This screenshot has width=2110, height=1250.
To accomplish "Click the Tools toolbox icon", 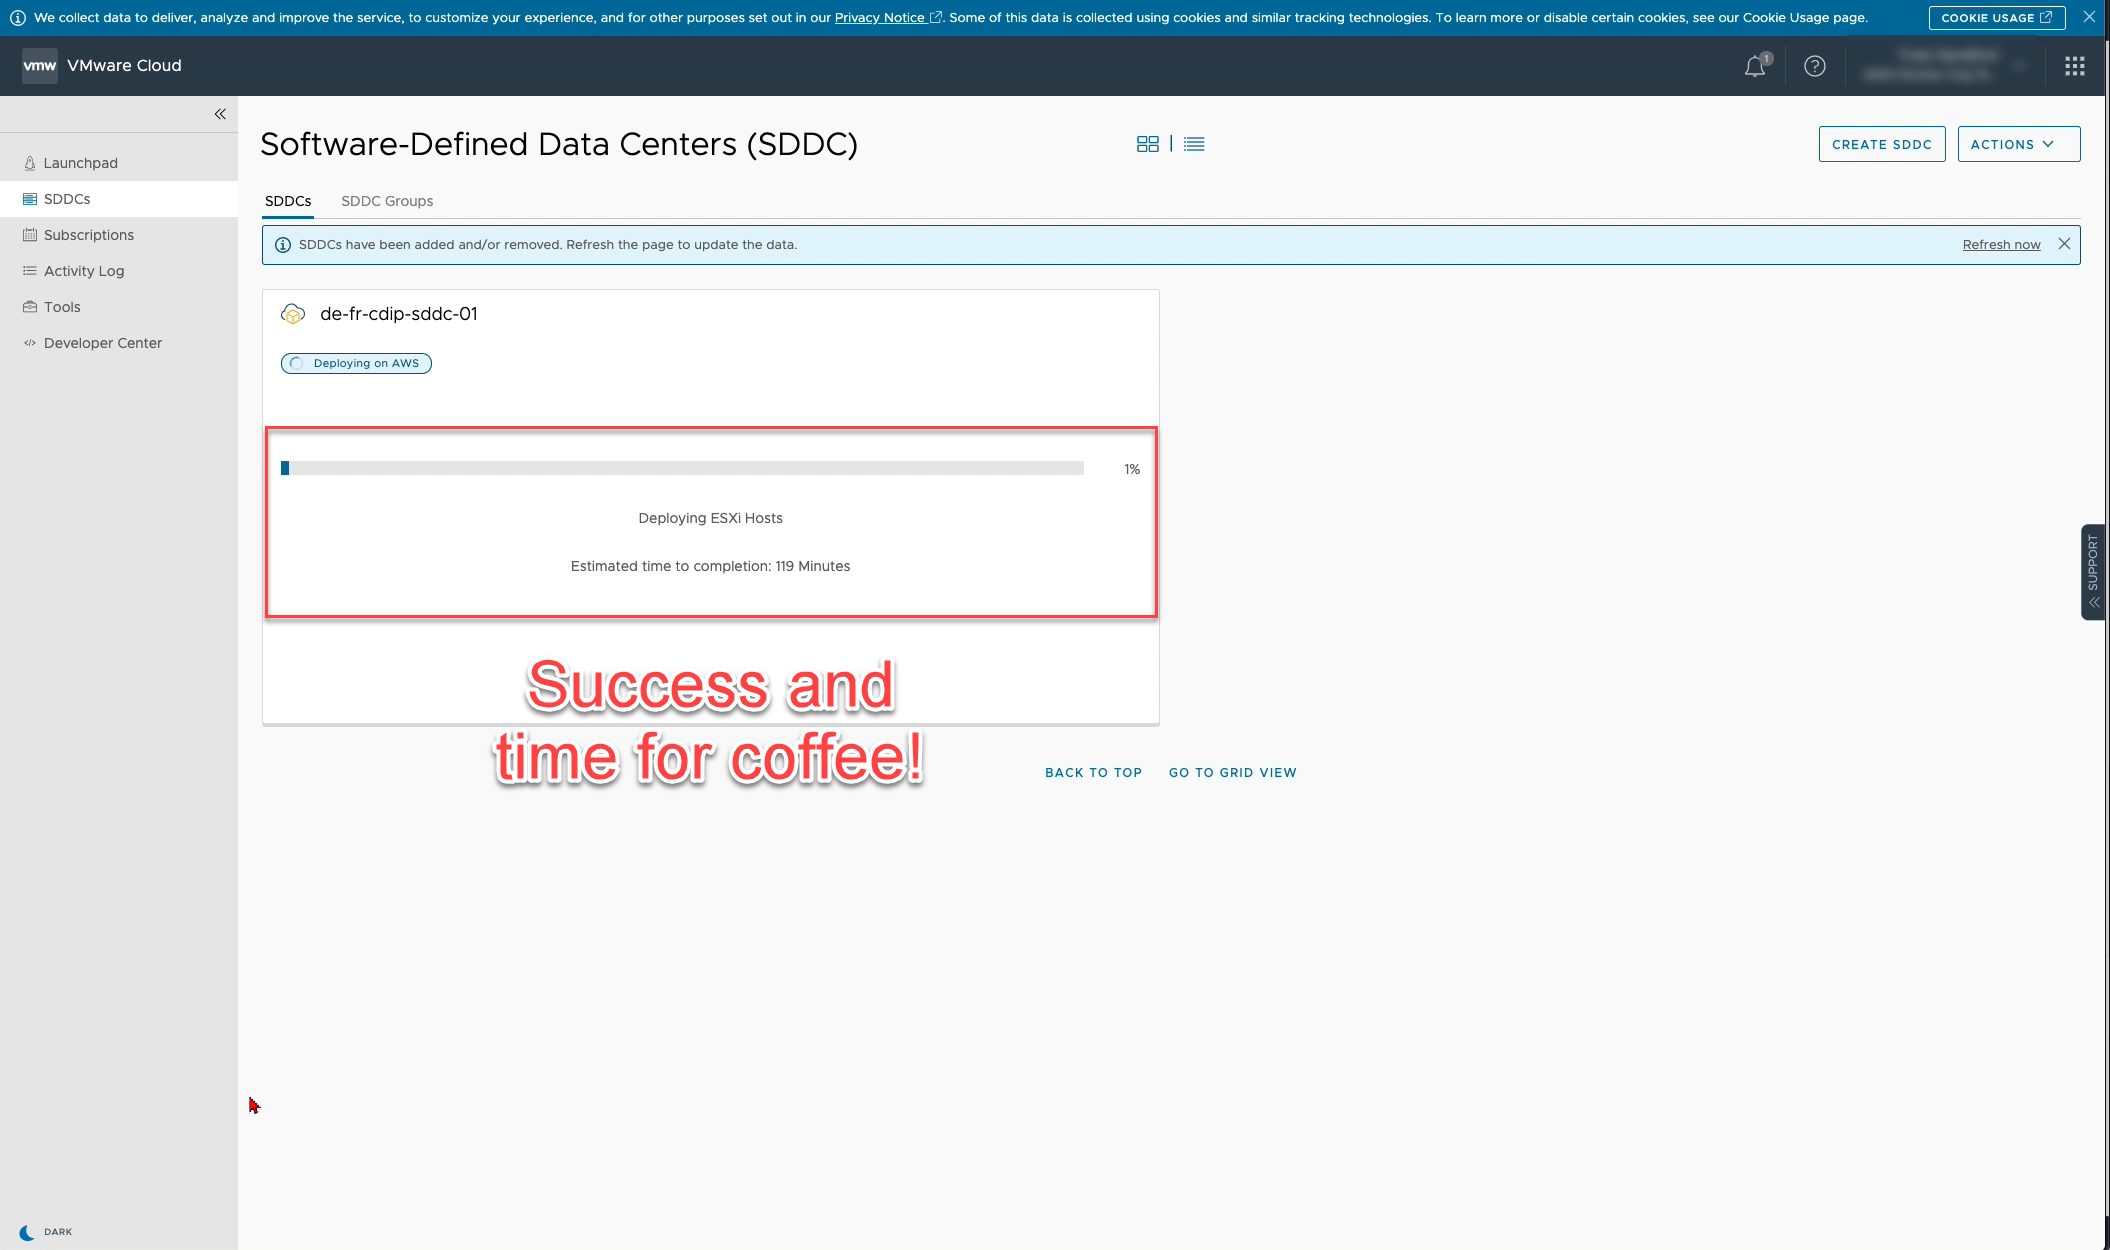I will coord(30,307).
